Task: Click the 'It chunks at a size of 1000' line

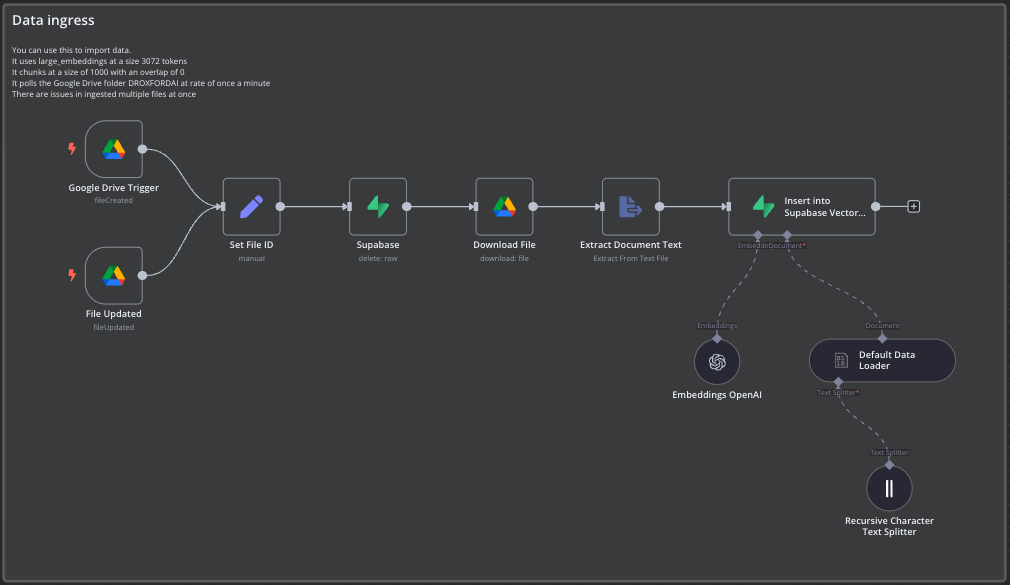Action: (98, 72)
